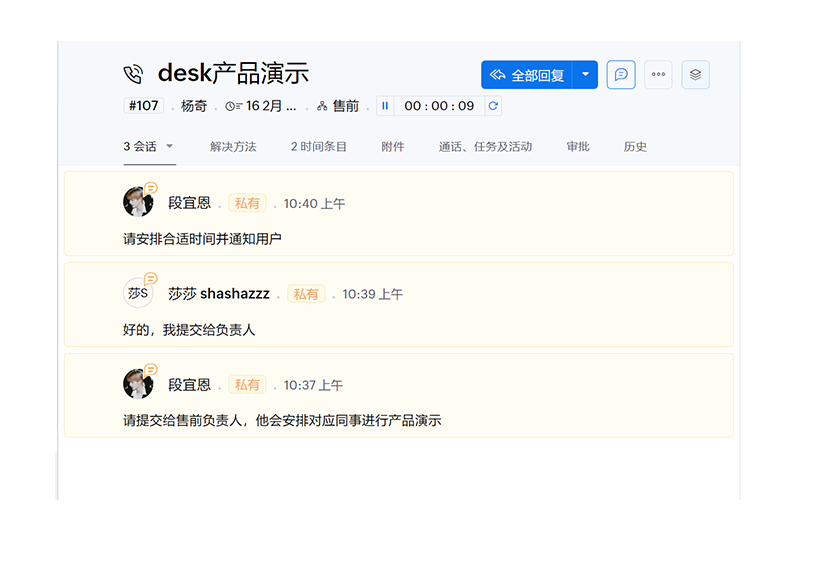Click 段宜恩's avatar on the 10:37 comment
The height and width of the screenshot is (586, 828).
138,384
